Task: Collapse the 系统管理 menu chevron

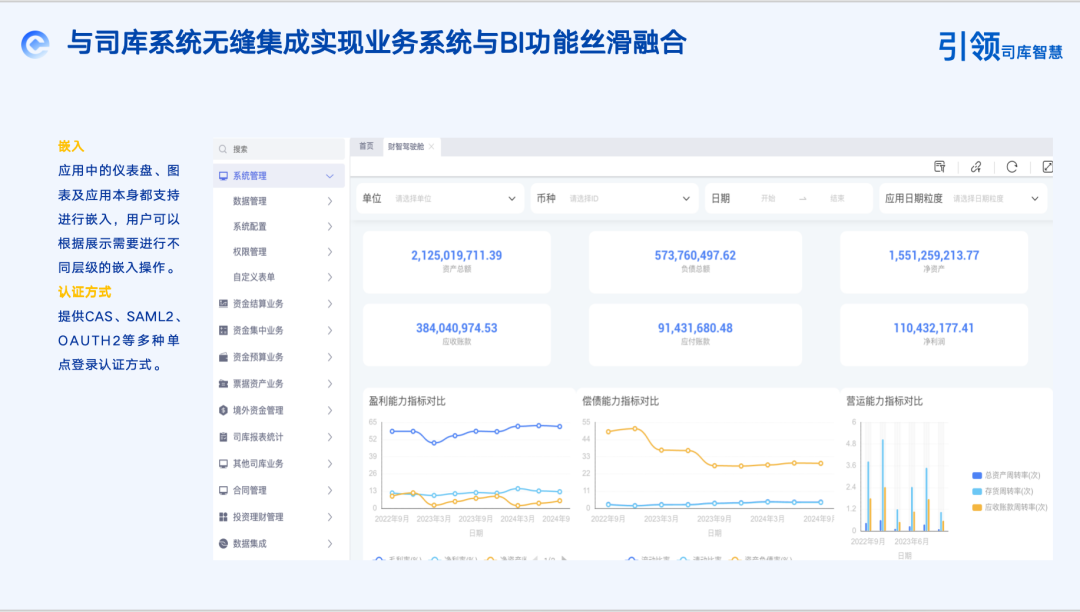Action: pyautogui.click(x=332, y=174)
